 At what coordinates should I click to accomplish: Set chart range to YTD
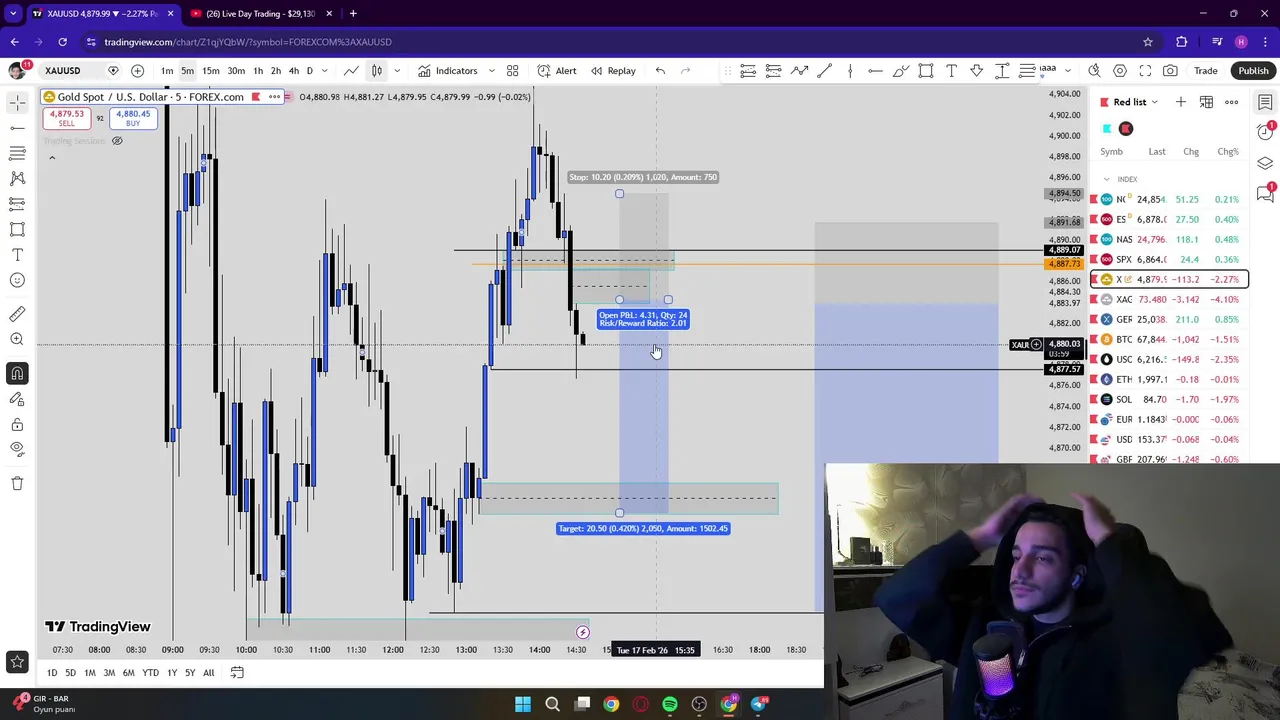[150, 673]
